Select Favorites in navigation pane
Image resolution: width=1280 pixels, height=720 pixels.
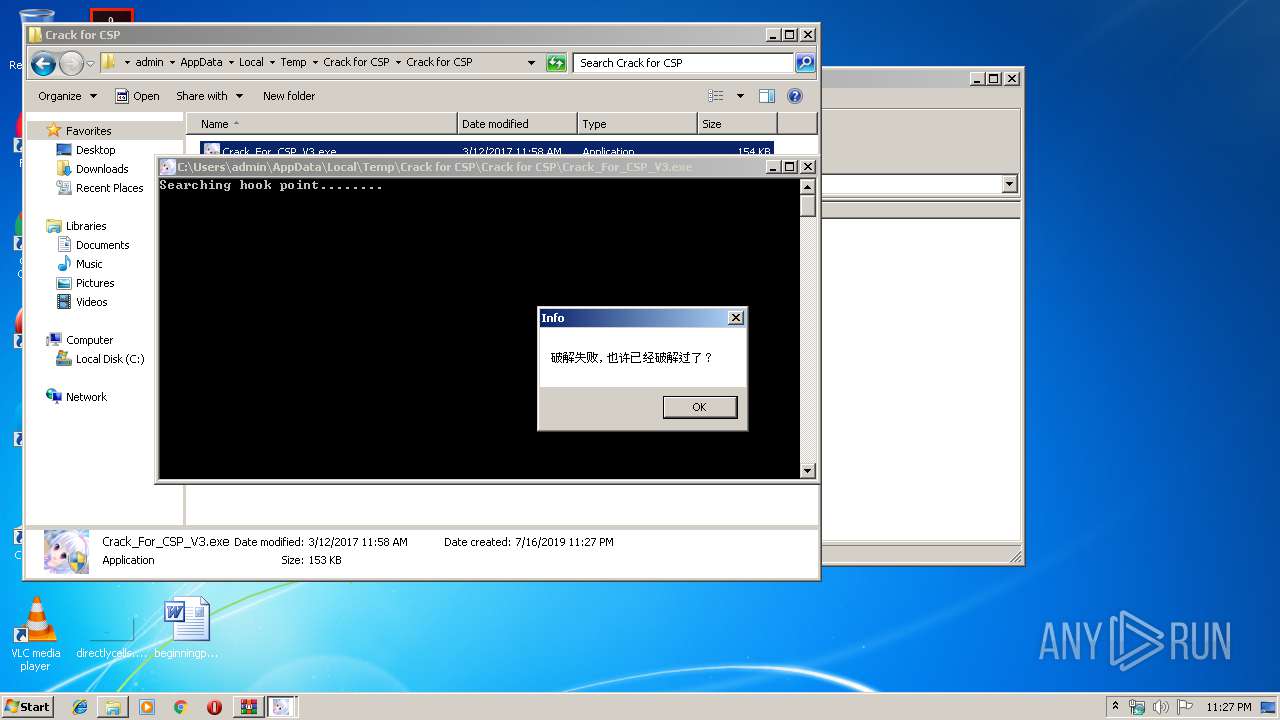coord(88,131)
